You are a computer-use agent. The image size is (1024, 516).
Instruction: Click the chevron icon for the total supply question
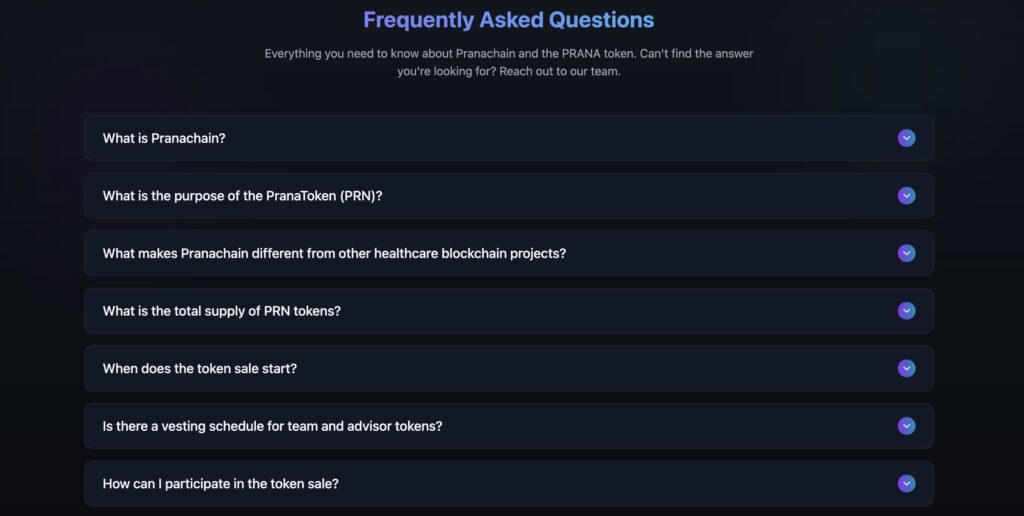tap(906, 311)
